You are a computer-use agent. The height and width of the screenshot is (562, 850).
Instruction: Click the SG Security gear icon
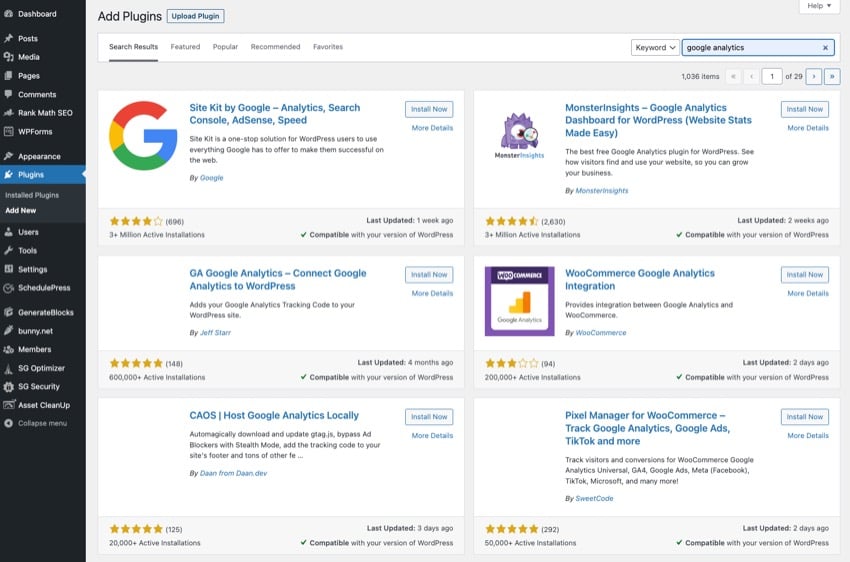[9, 386]
